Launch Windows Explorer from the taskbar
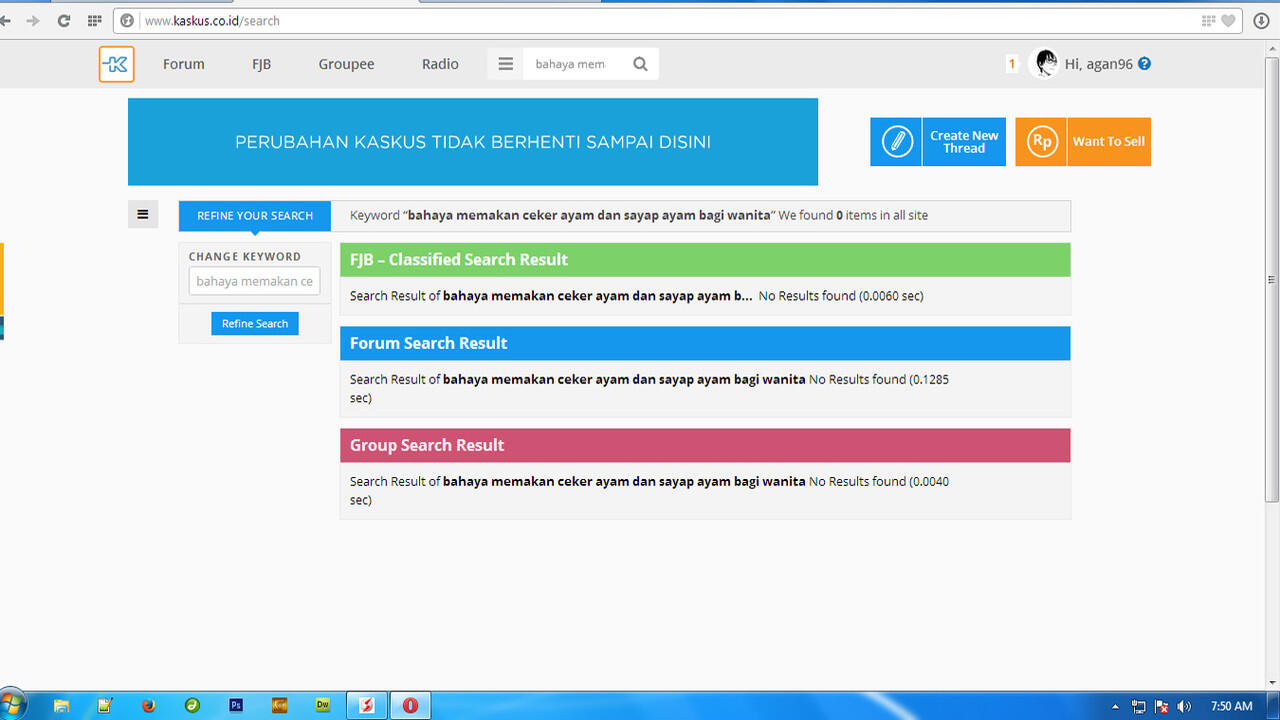 pyautogui.click(x=62, y=705)
